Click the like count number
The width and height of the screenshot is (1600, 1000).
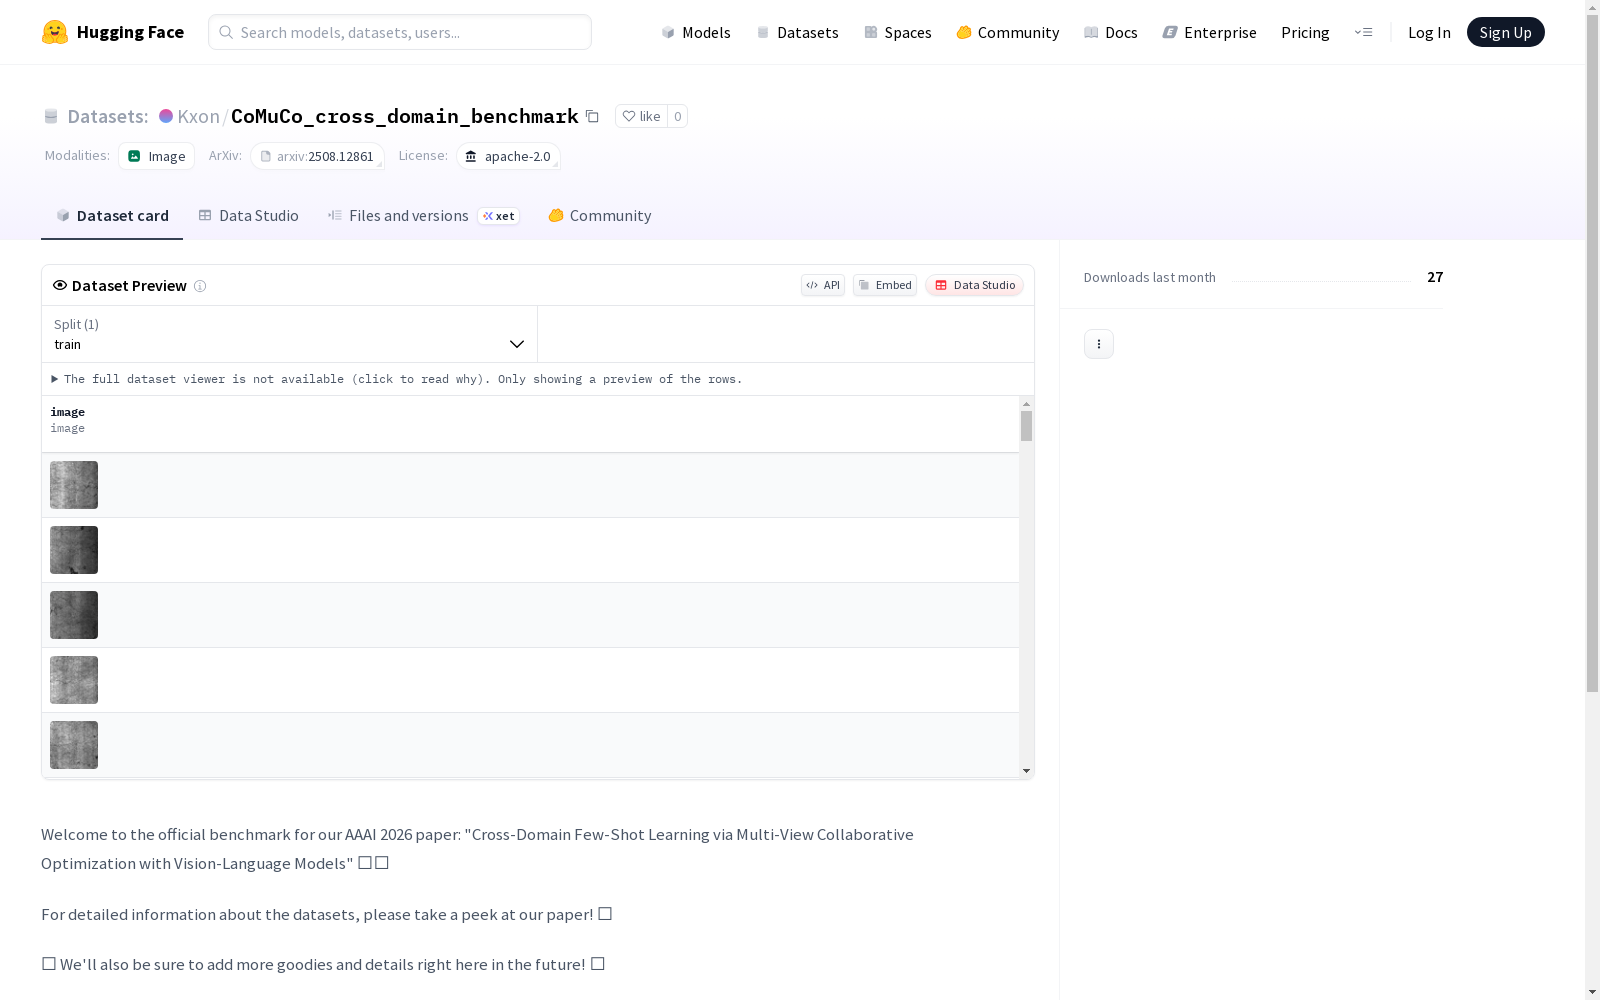click(678, 116)
